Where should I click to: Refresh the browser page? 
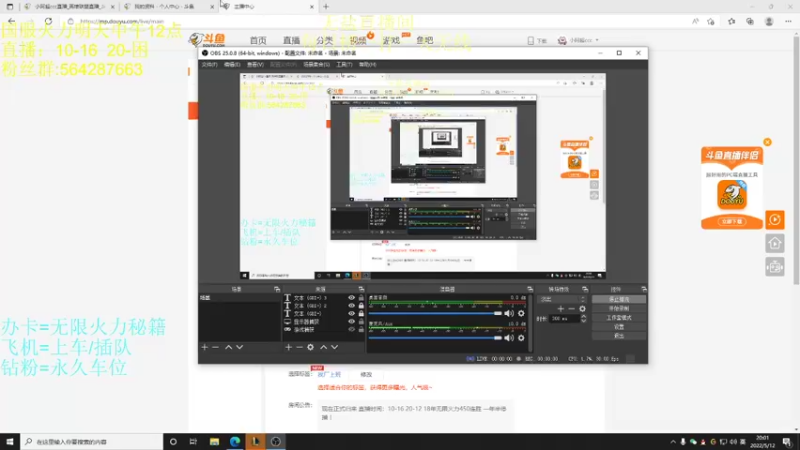click(x=48, y=21)
